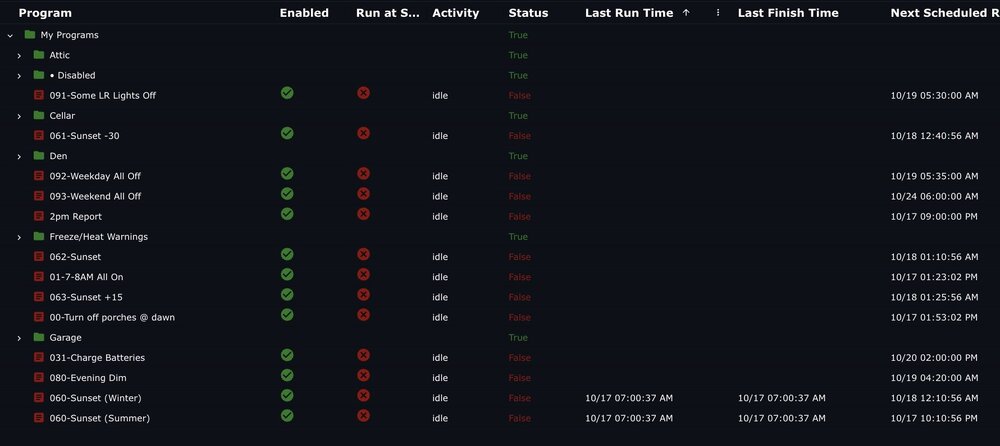Select the 060-Sunset (Winter) program name
The image size is (1000, 446).
coord(96,398)
